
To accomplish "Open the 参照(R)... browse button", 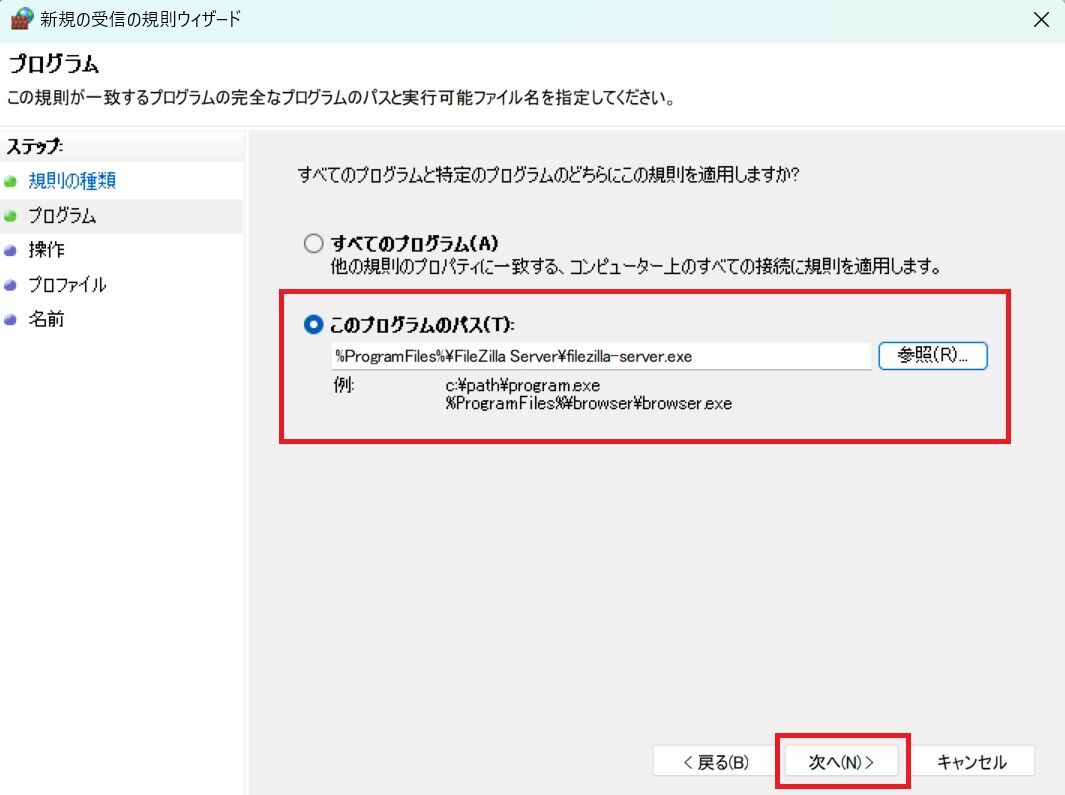I will 933,355.
